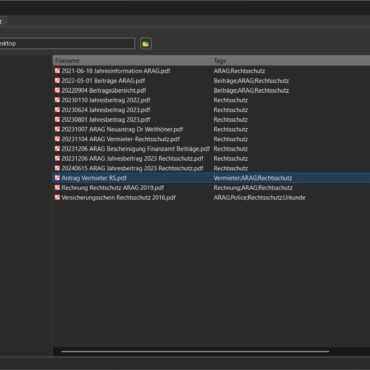Select highlighted file Antrag Vermieter RS.pdf
The width and height of the screenshot is (370, 370).
[94, 178]
